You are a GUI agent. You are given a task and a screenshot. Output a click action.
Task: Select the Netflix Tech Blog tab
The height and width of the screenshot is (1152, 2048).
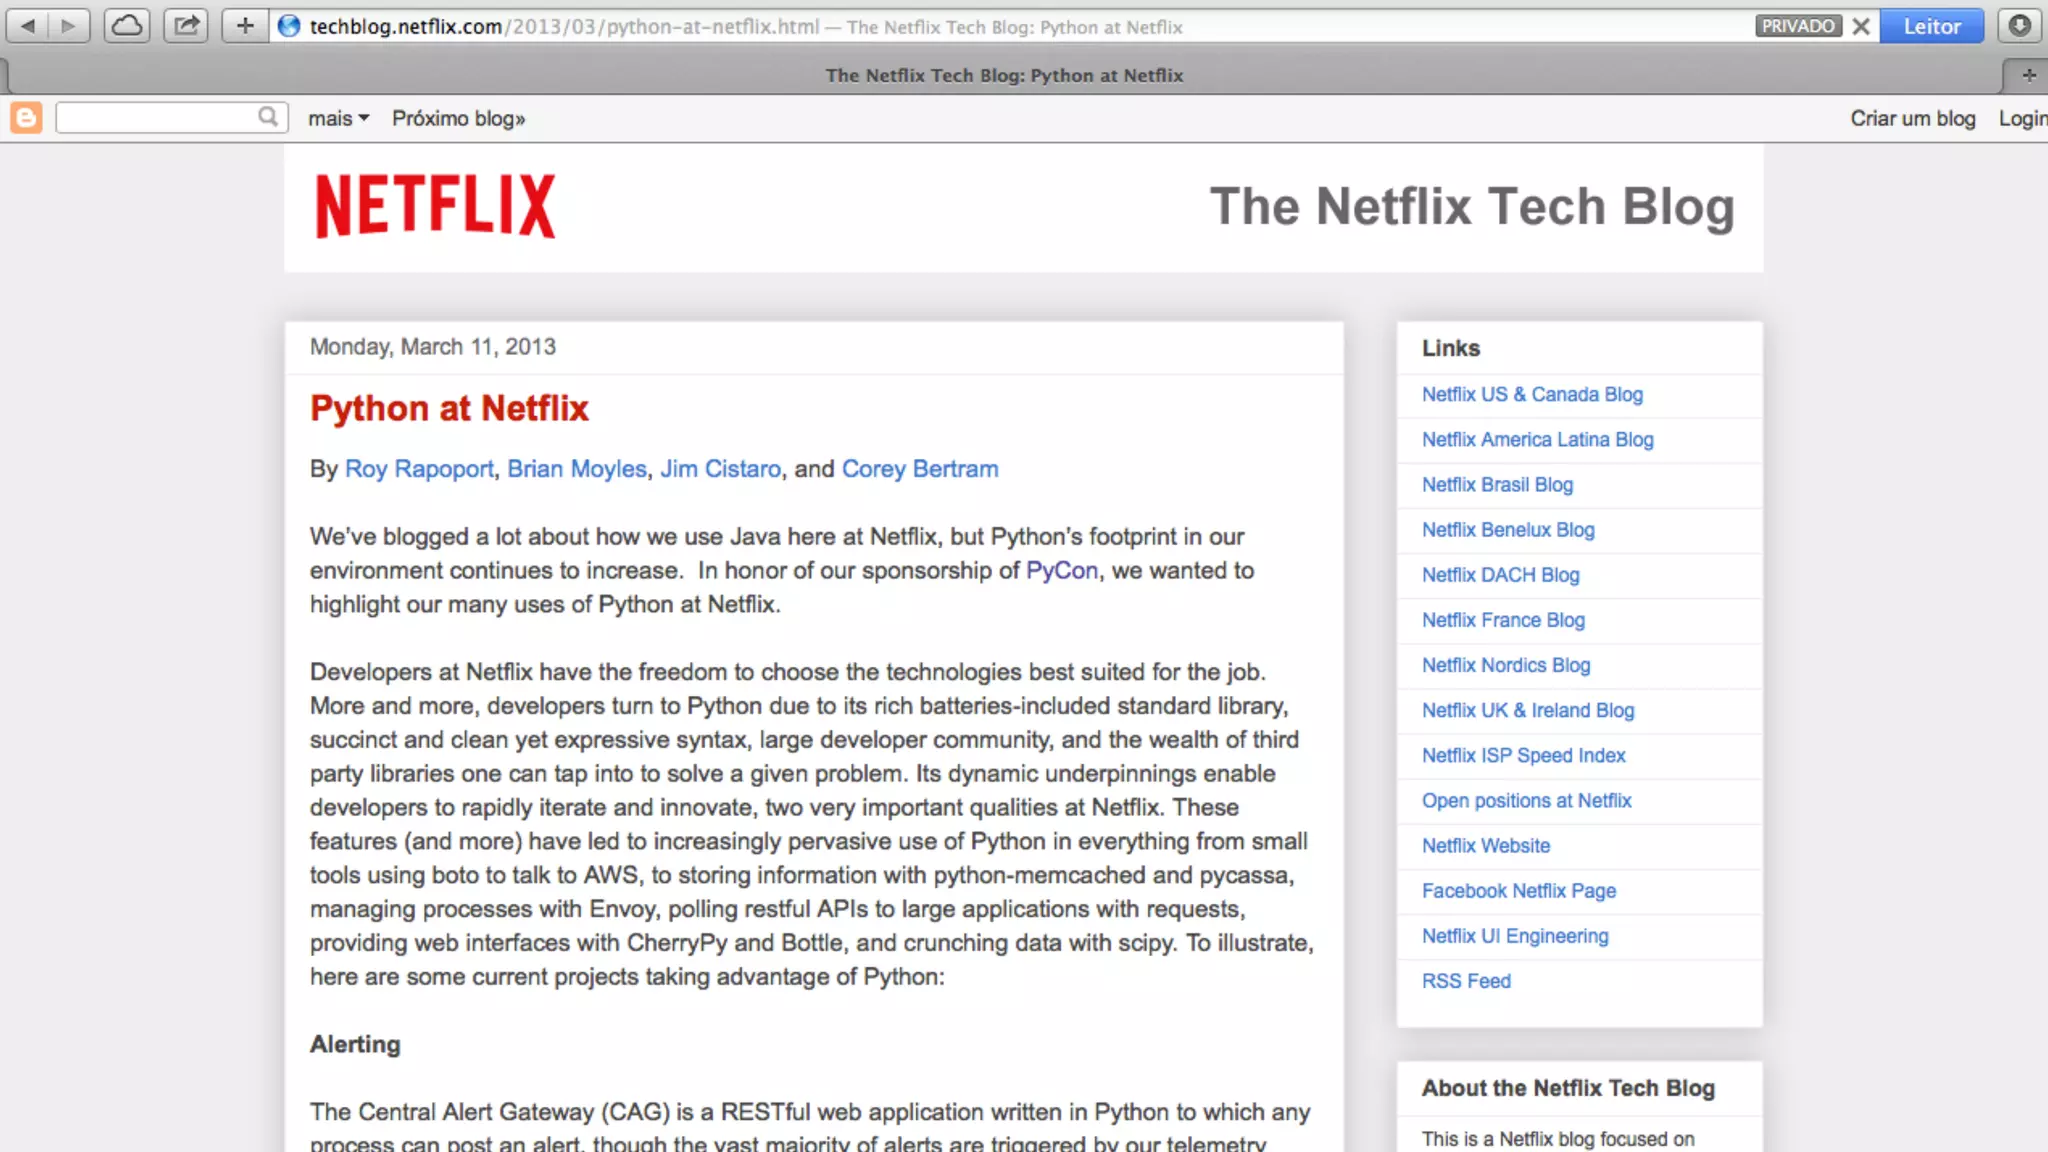click(x=1004, y=75)
